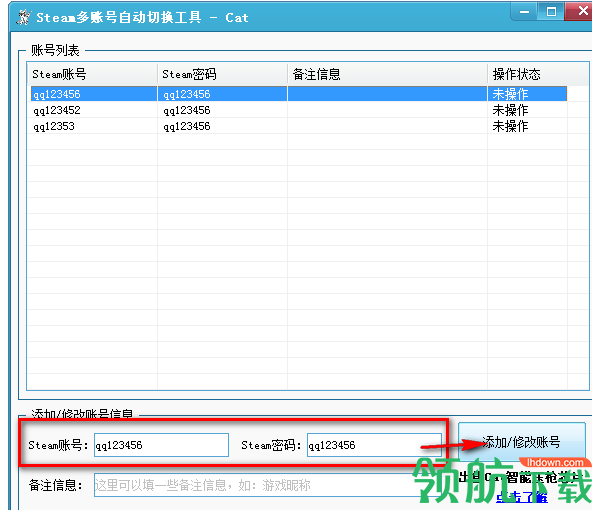Click the cat app icon in title bar
Viewport: 592px width, 510px height.
(x=23, y=17)
